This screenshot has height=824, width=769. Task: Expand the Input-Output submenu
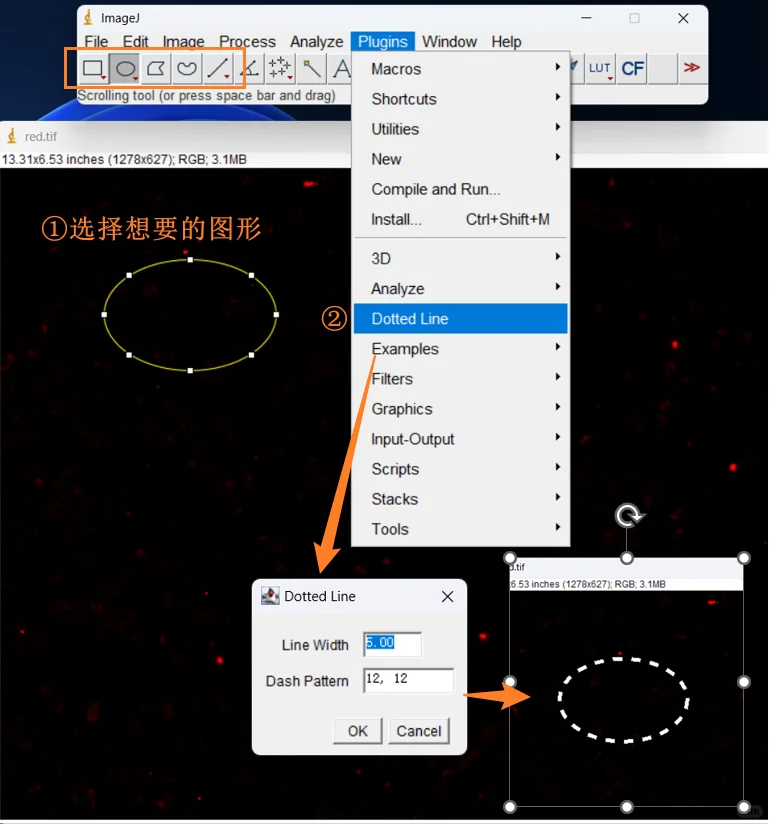pos(460,439)
